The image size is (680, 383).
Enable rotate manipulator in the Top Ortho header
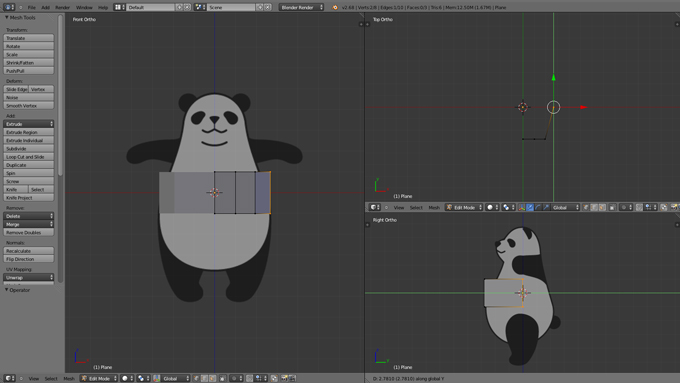(x=538, y=207)
